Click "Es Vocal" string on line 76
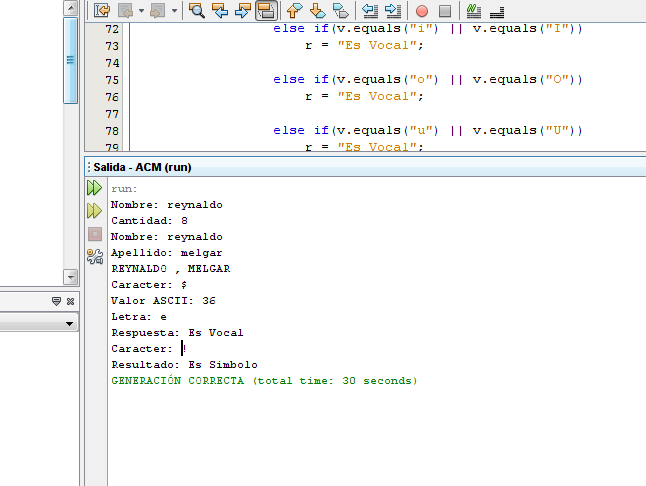The height and width of the screenshot is (486, 646). pyautogui.click(x=379, y=96)
